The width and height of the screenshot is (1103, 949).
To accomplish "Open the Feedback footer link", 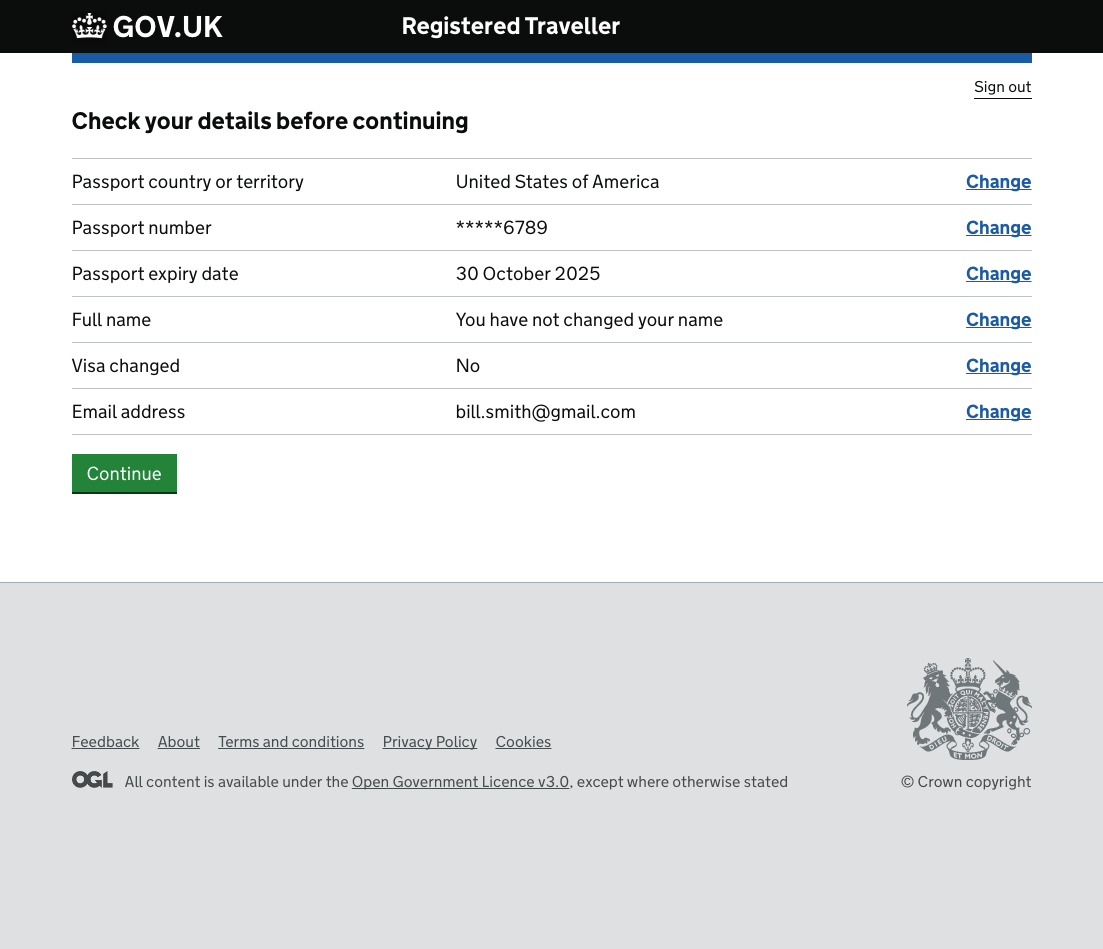I will click(x=105, y=742).
